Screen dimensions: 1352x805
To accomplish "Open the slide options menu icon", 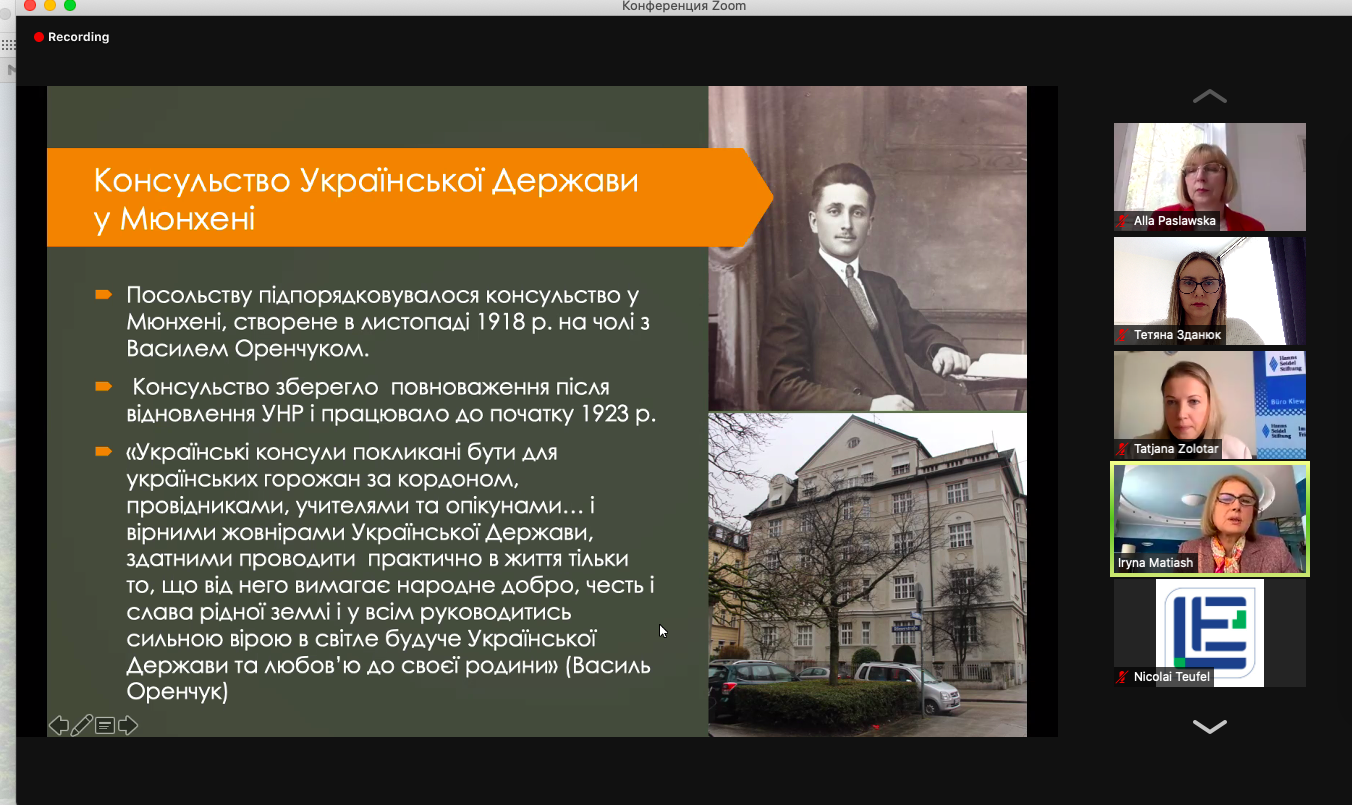I will pos(105,725).
